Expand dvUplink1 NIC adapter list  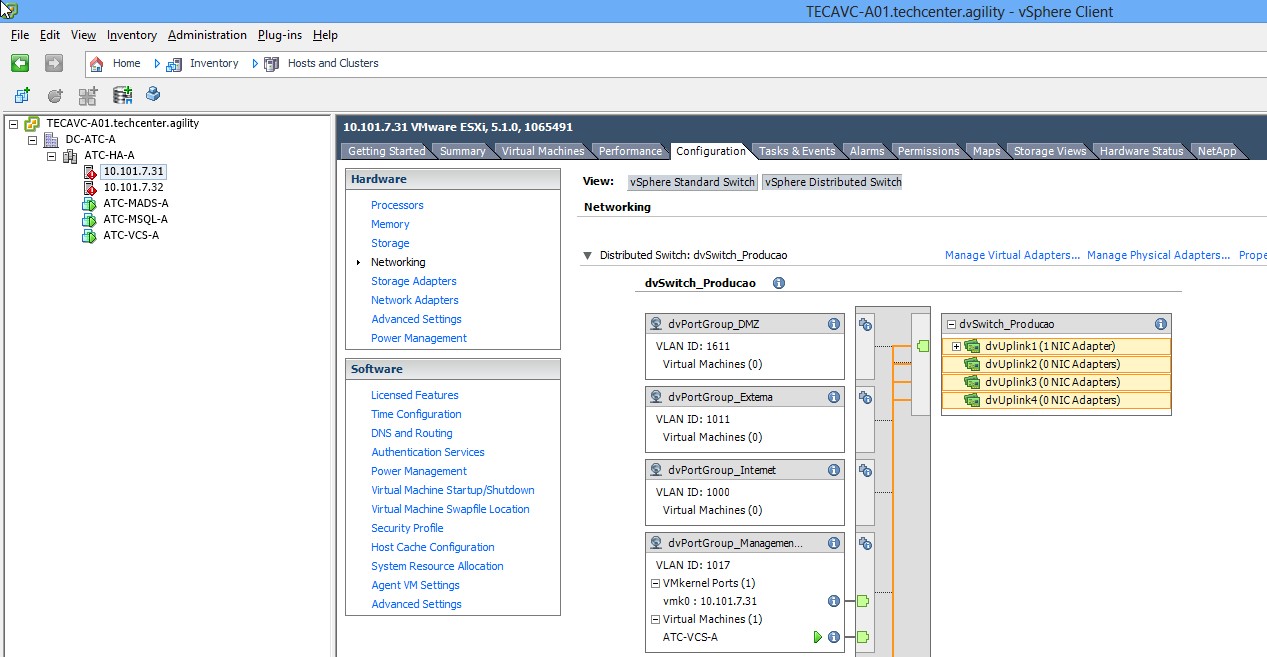pyautogui.click(x=956, y=346)
